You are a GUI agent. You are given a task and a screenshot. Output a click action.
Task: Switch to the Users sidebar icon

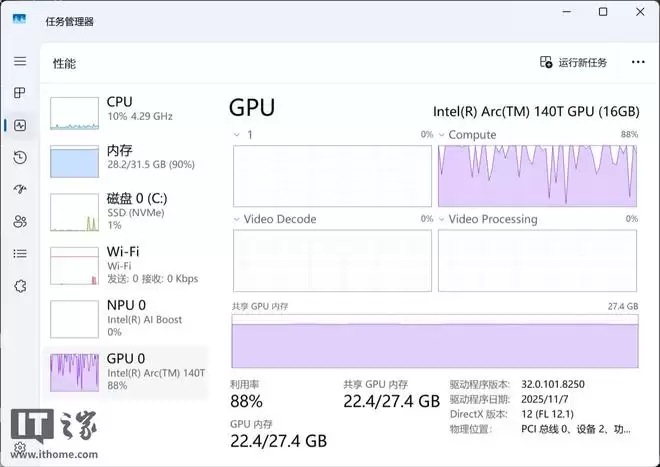coord(19,221)
